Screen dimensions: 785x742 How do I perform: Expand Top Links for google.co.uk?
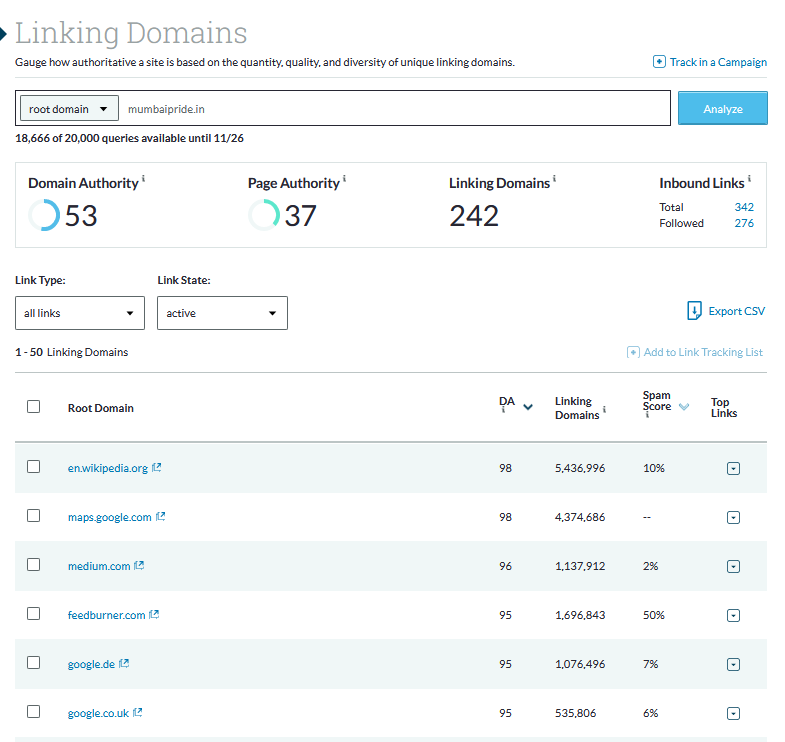733,713
